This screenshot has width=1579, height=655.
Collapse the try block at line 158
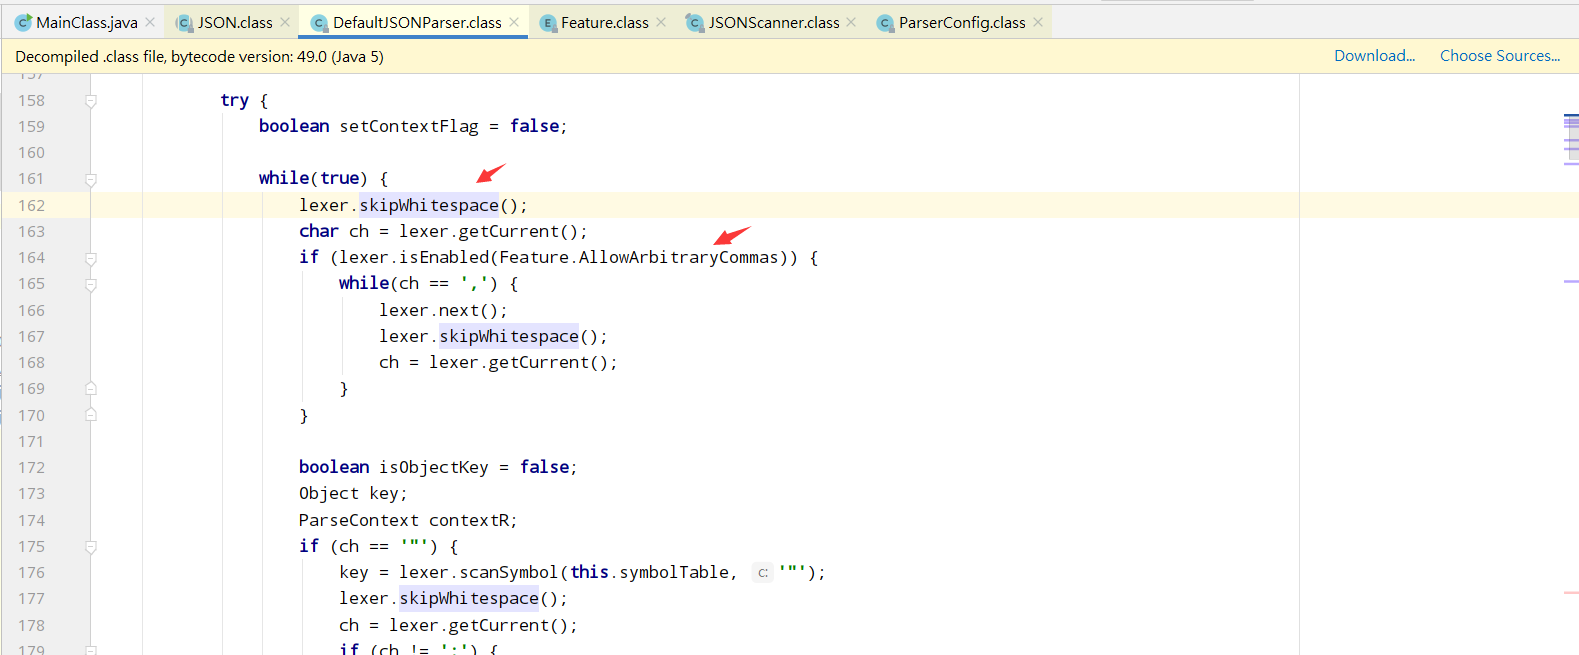91,101
